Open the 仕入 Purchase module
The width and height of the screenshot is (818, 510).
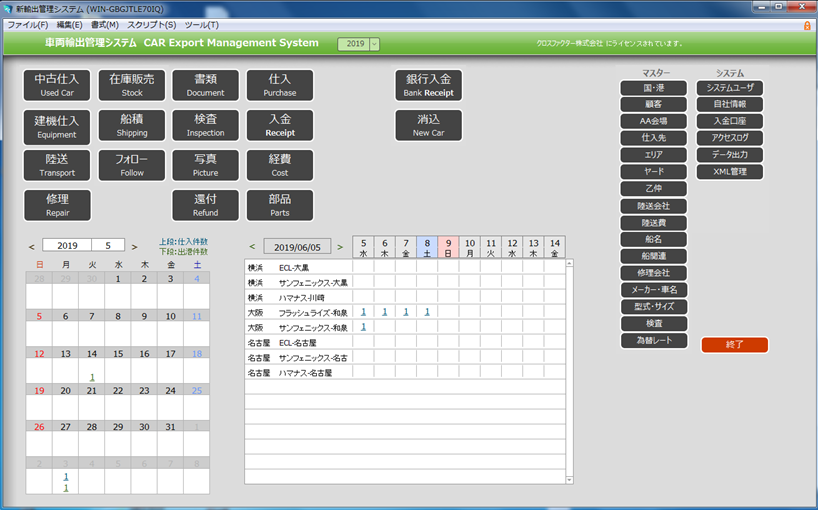[280, 85]
